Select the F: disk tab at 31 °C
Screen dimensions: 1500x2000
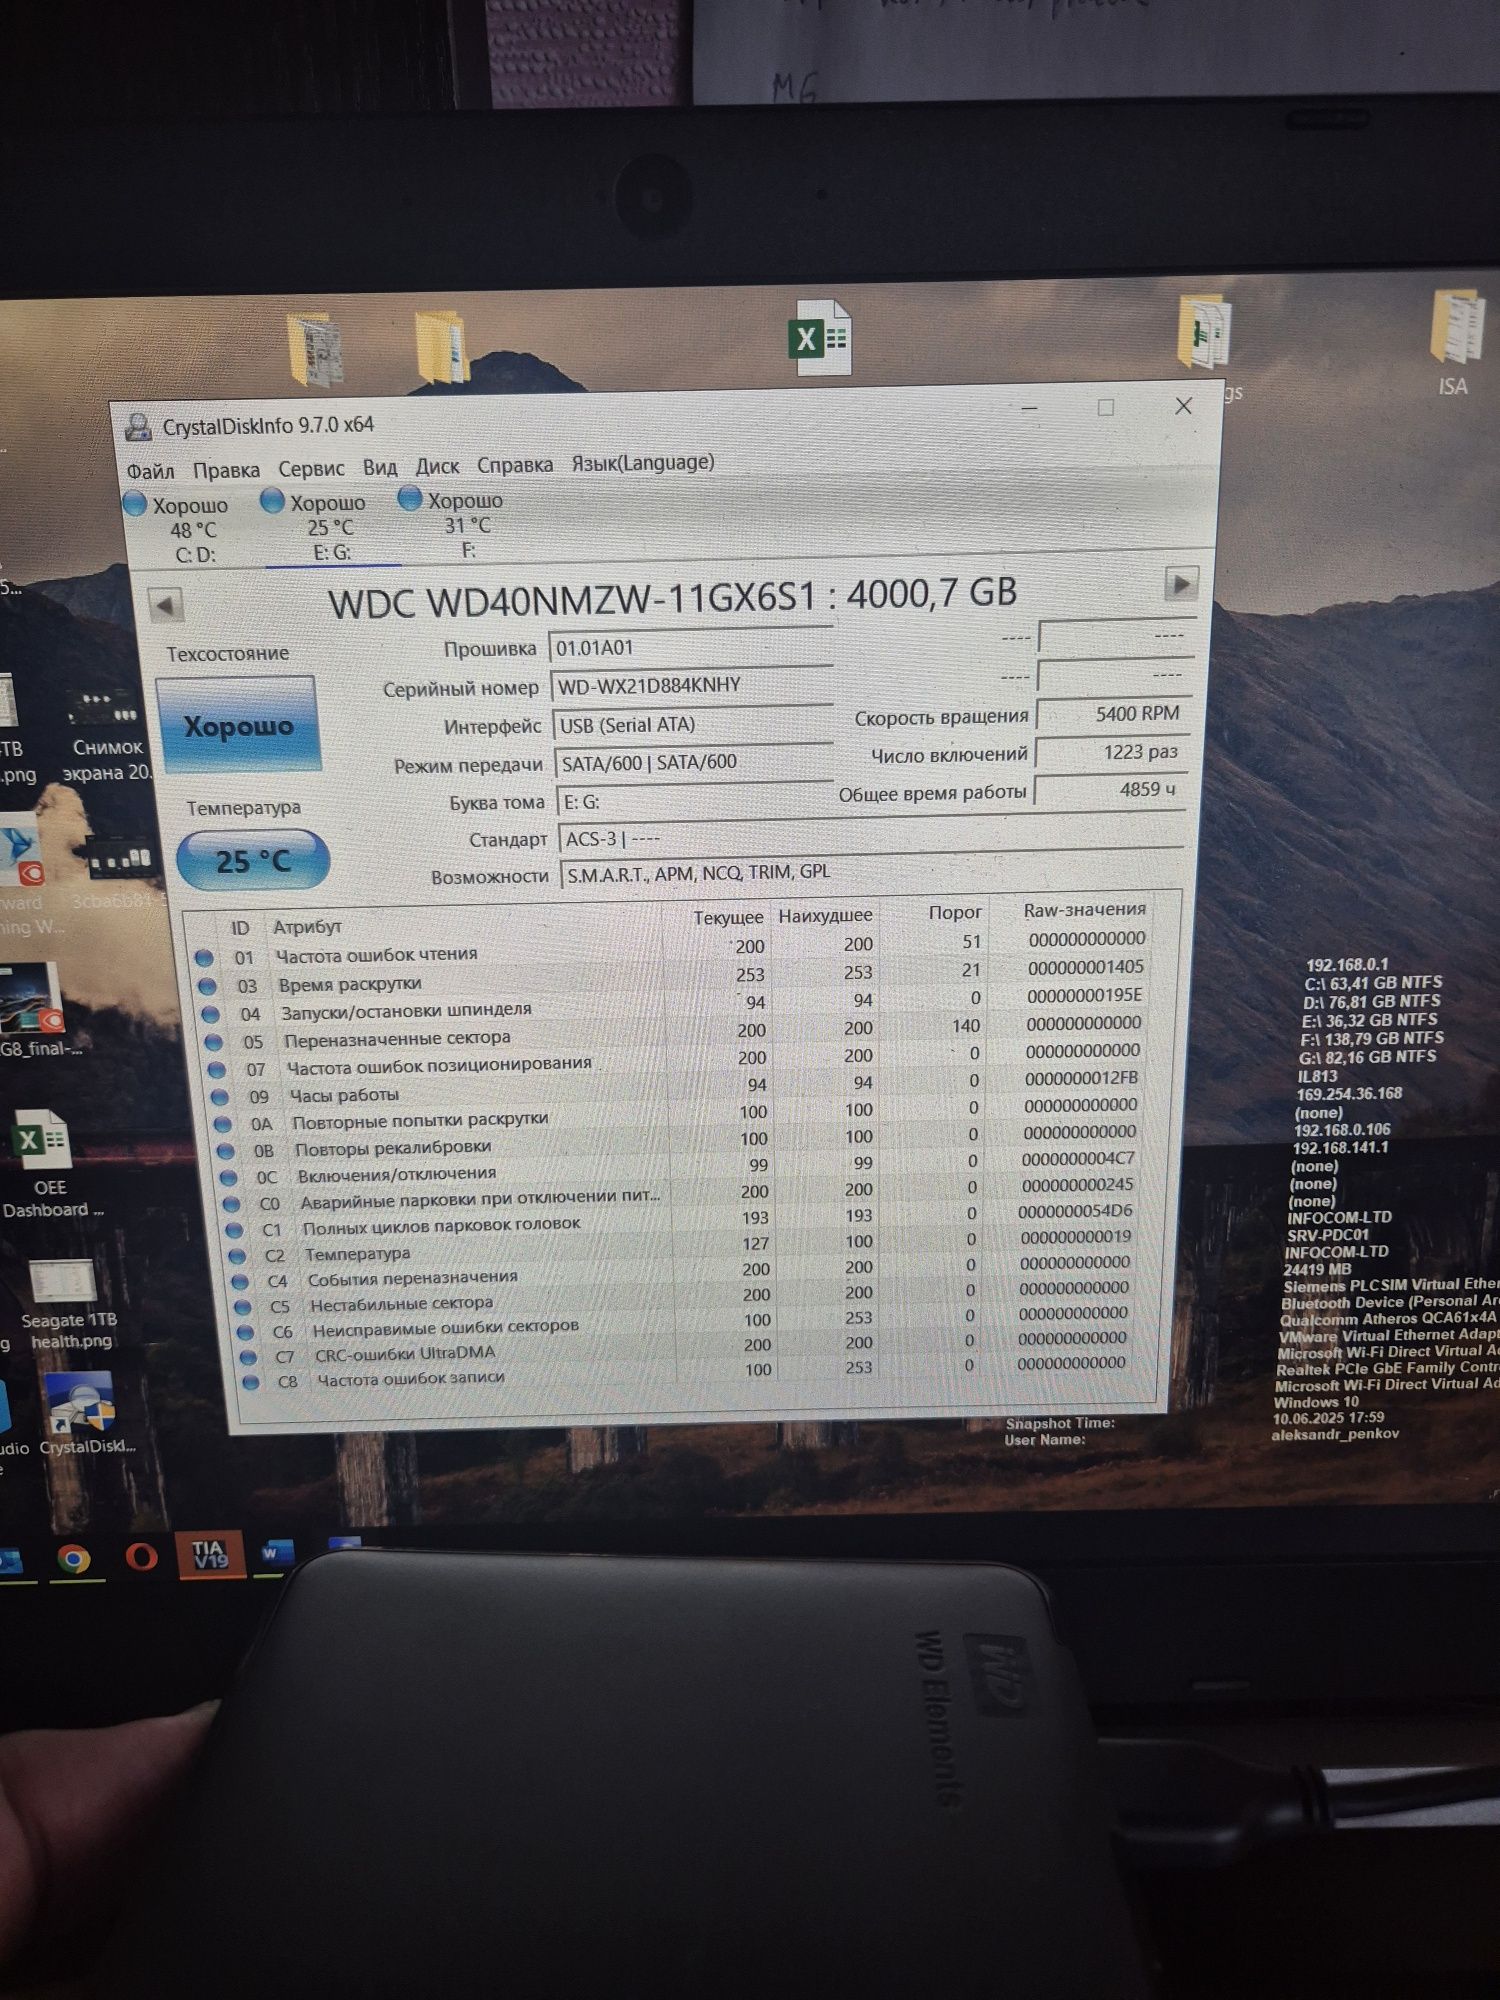coord(465,524)
